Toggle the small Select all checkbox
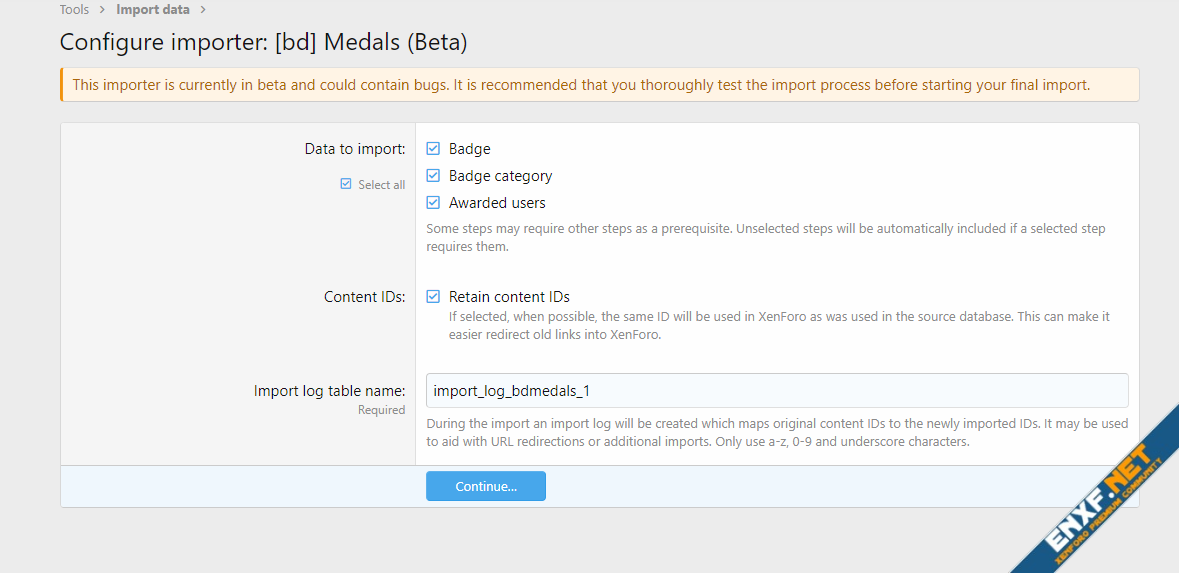1179x573 pixels. tap(346, 184)
